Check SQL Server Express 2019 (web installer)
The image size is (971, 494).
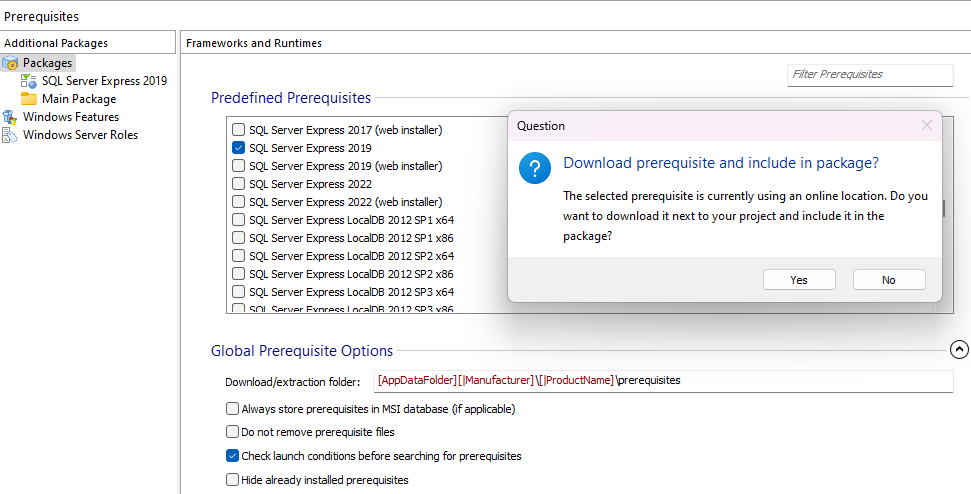pyautogui.click(x=238, y=166)
